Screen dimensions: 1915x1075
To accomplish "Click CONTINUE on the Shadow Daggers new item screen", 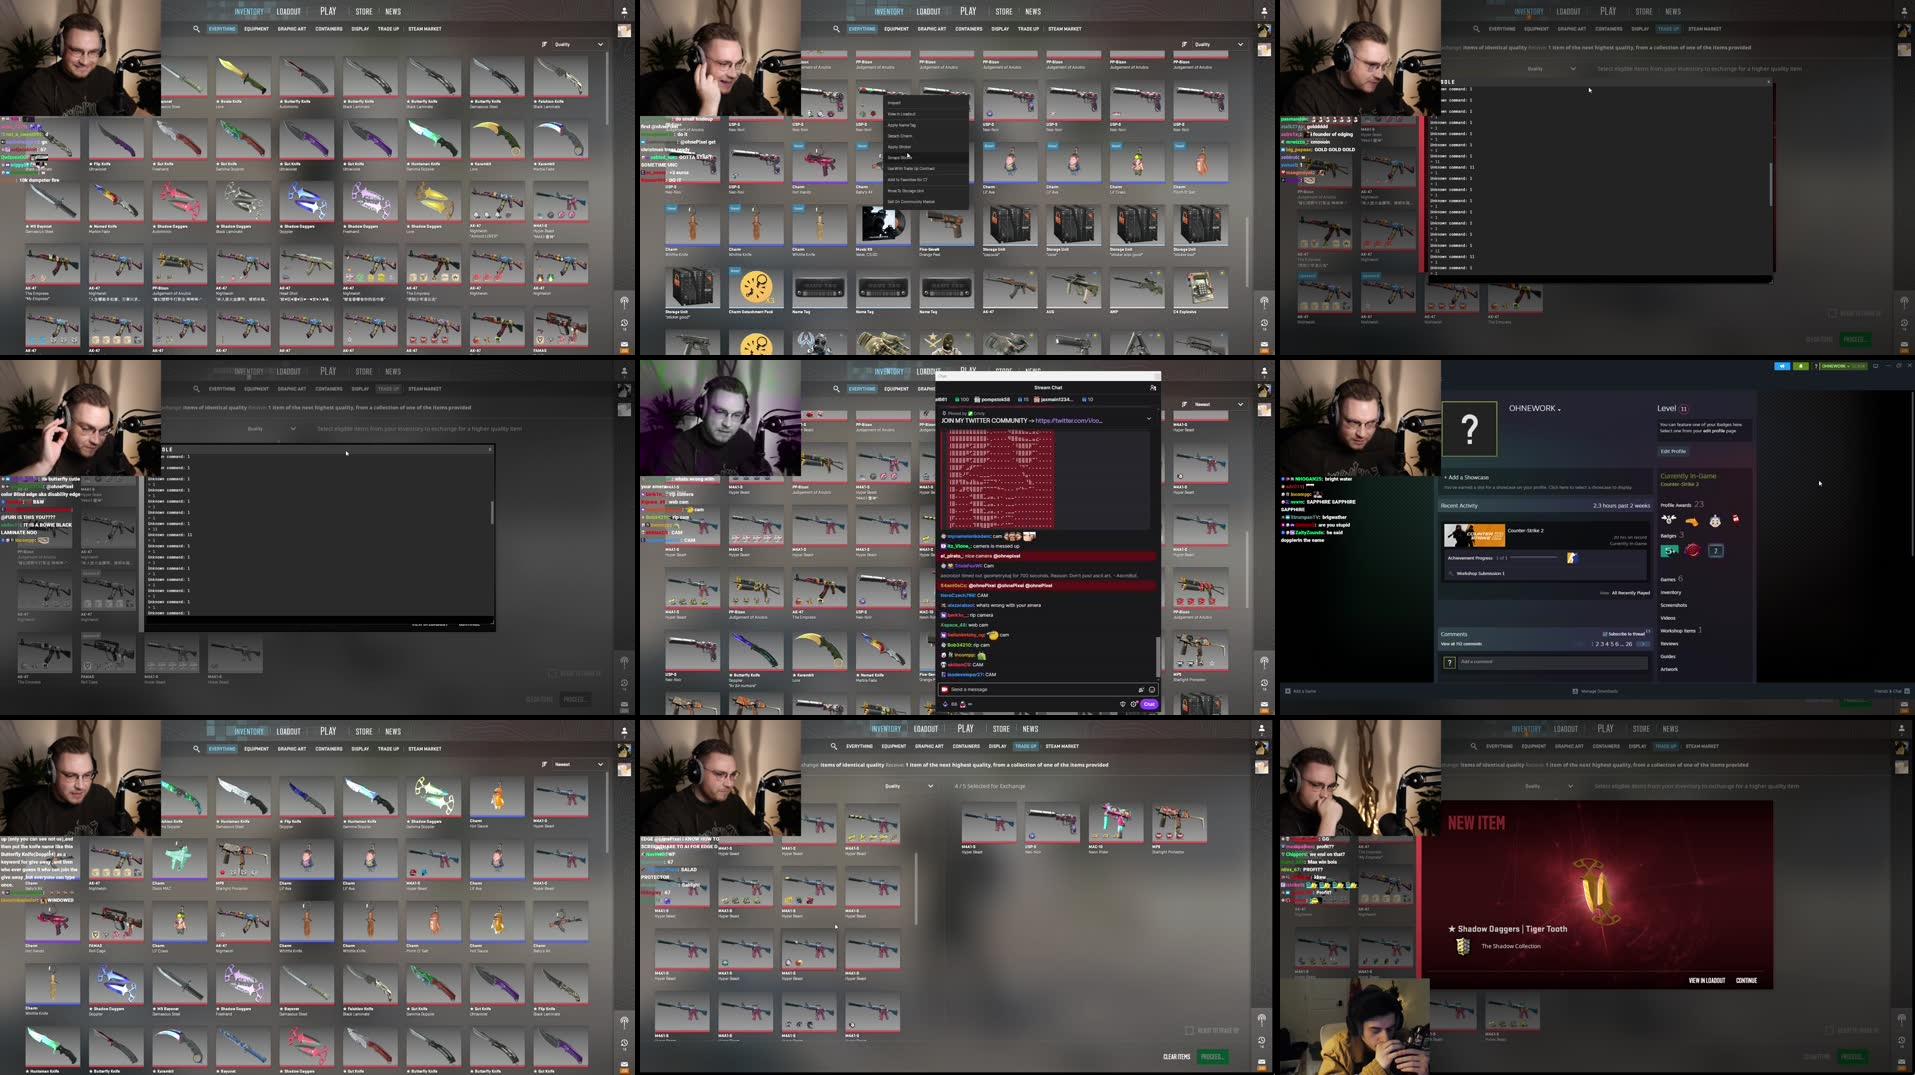I will click(1747, 981).
